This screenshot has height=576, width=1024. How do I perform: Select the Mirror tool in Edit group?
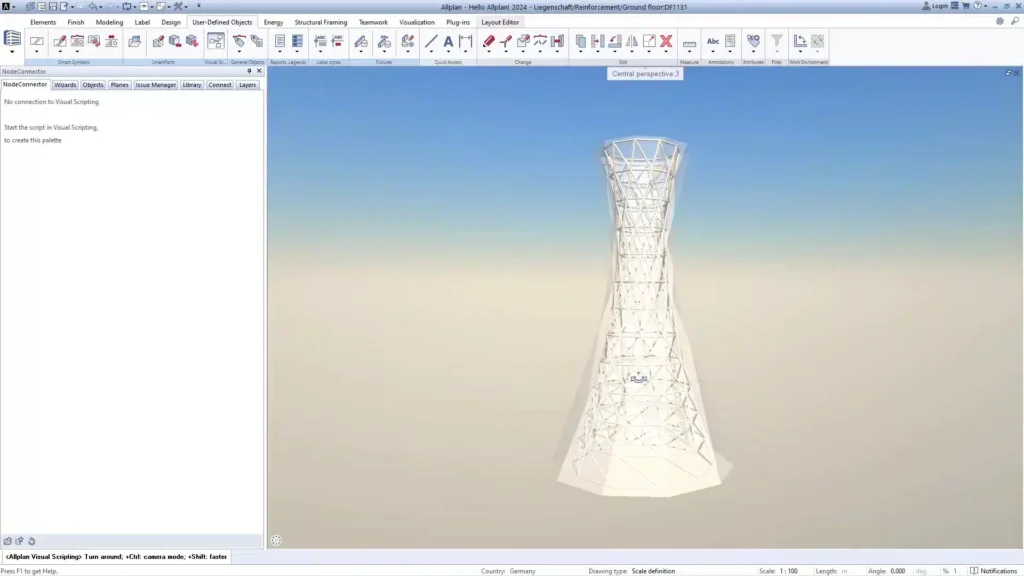633,40
